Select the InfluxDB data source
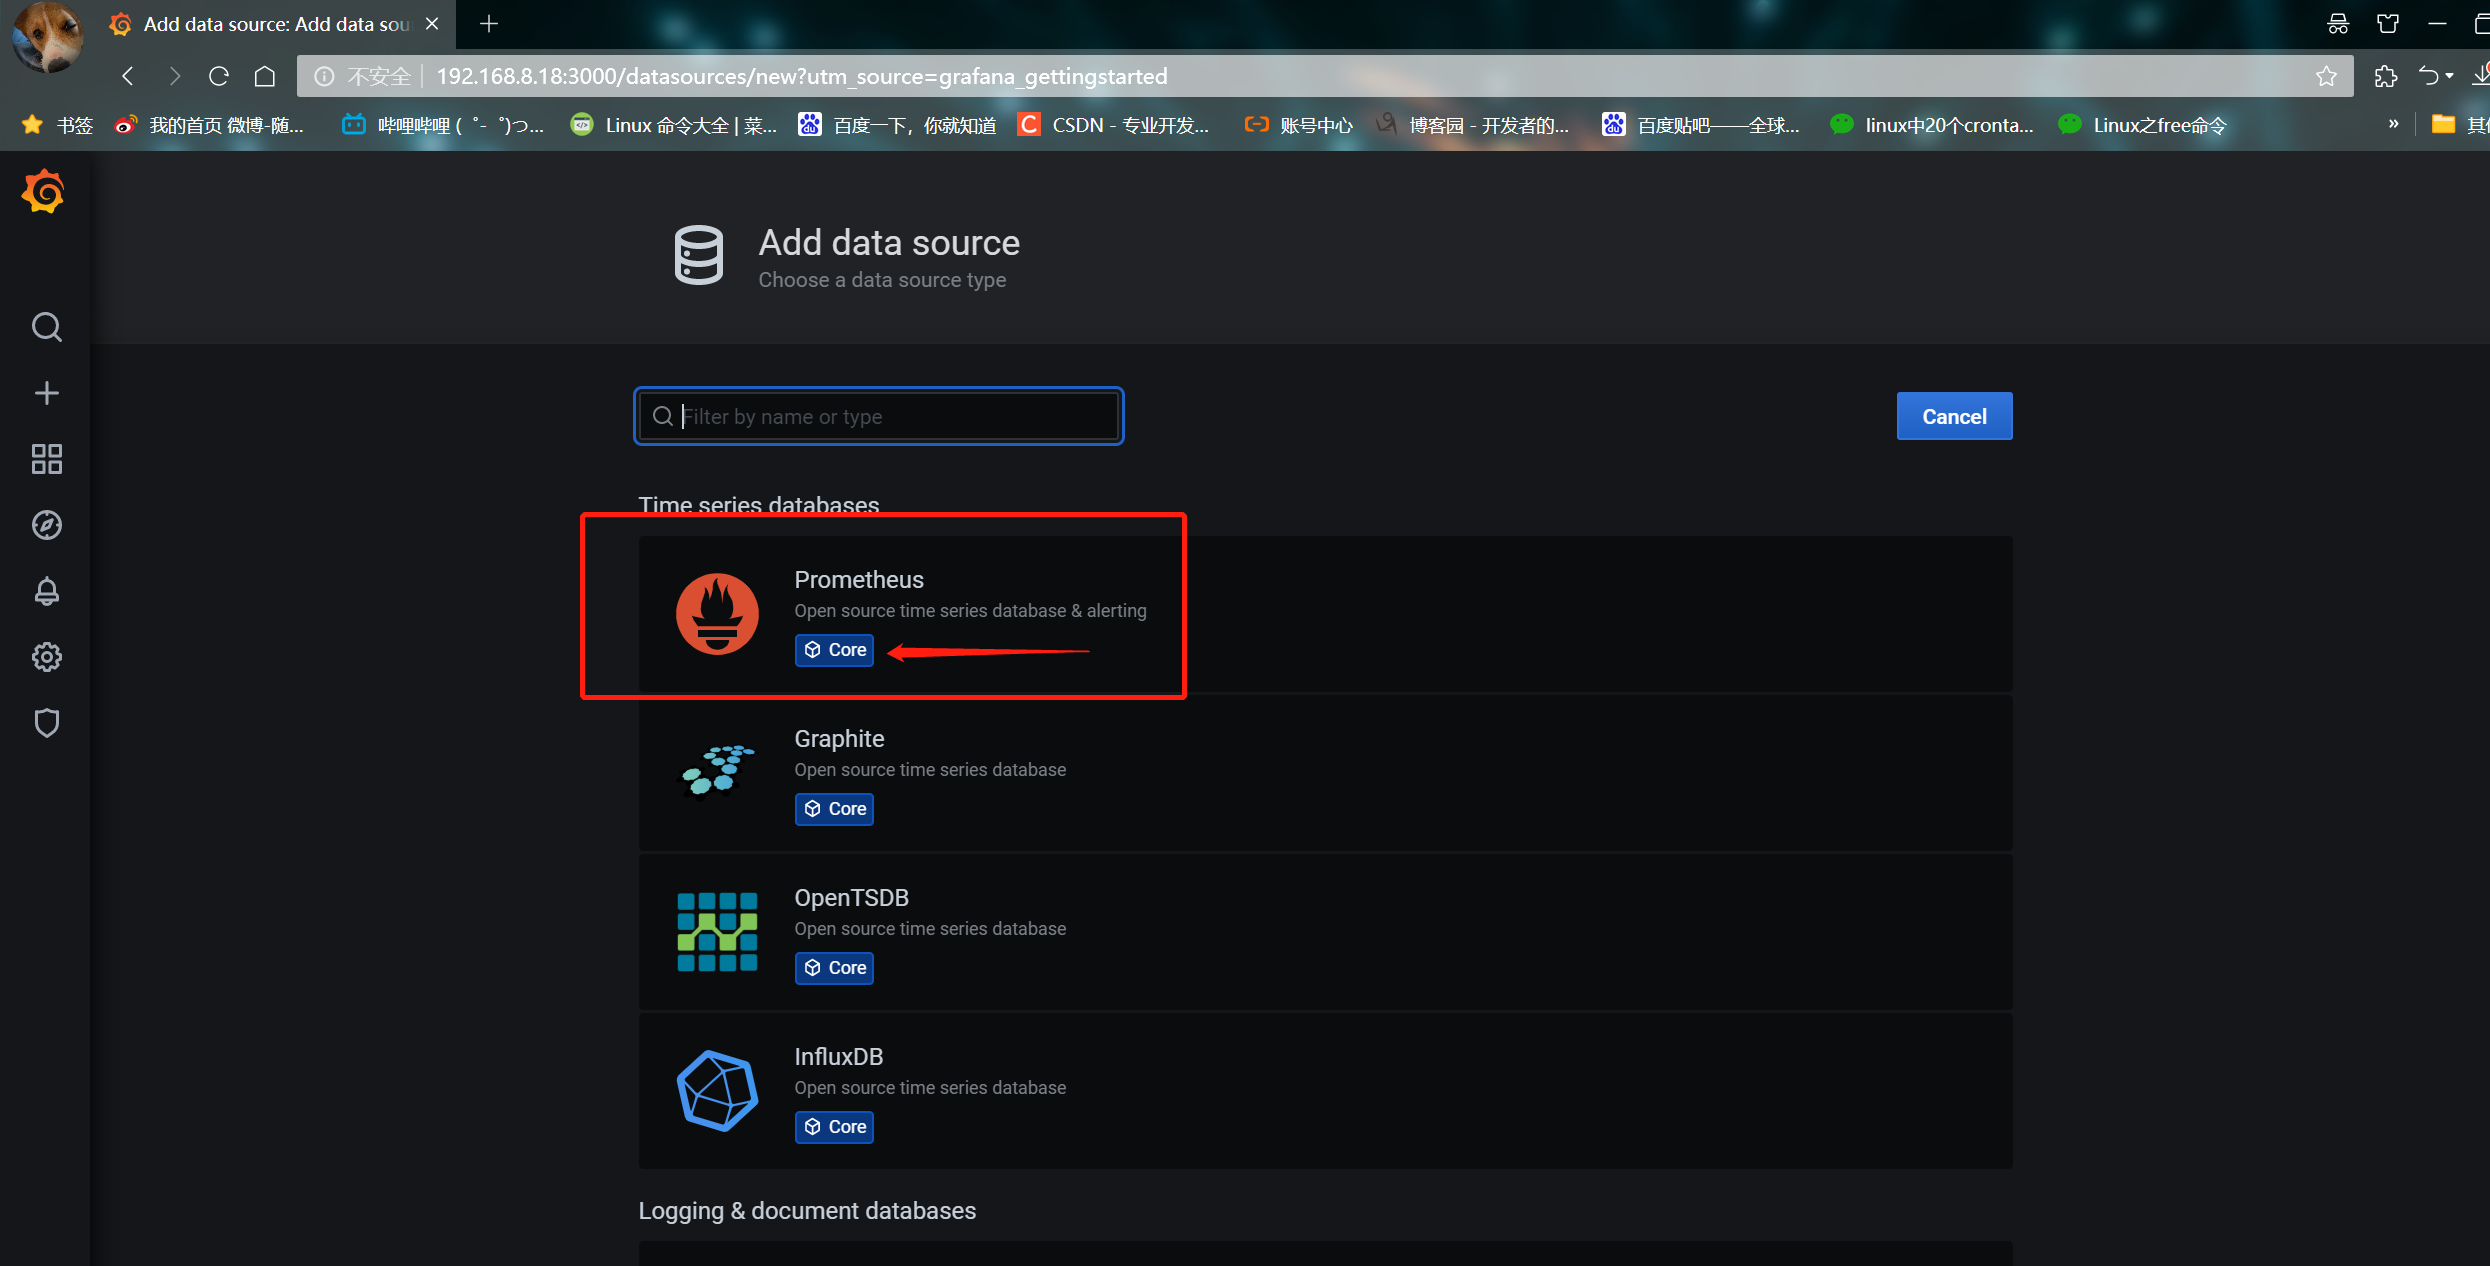The image size is (2490, 1266). pyautogui.click(x=1325, y=1090)
